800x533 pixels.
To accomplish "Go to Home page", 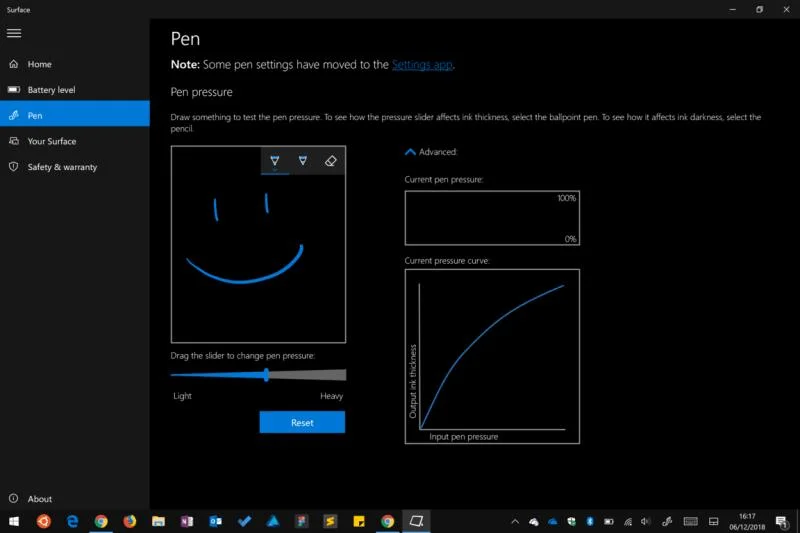I will [x=75, y=64].
